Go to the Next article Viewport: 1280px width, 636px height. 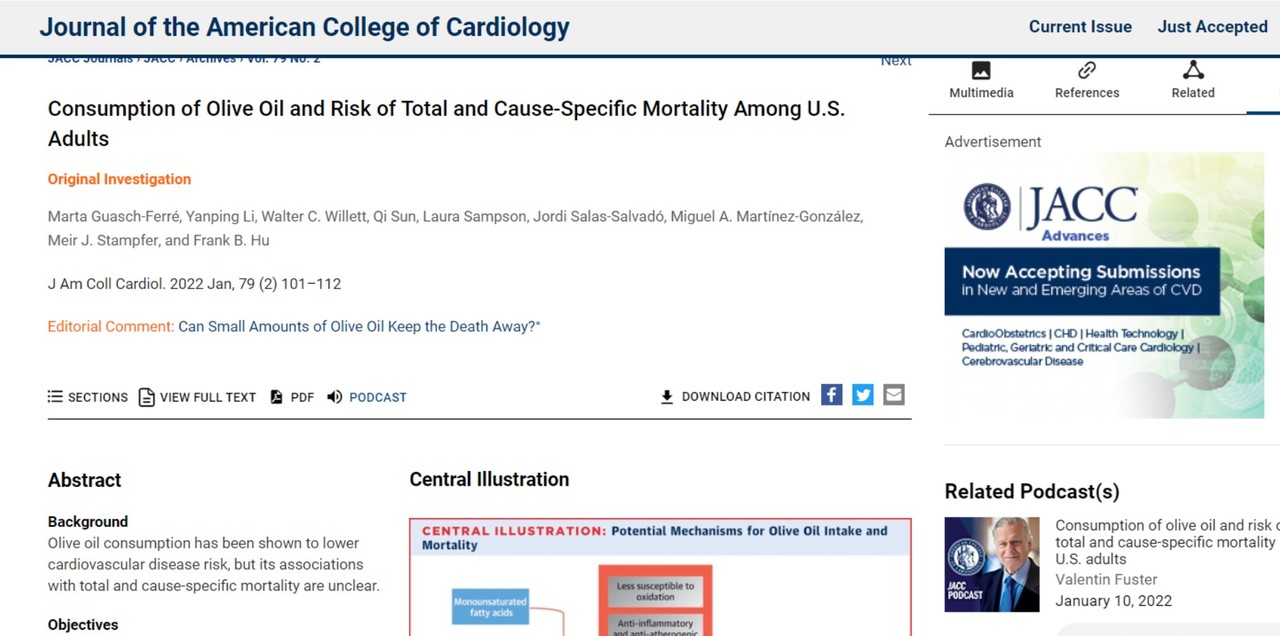[x=895, y=61]
